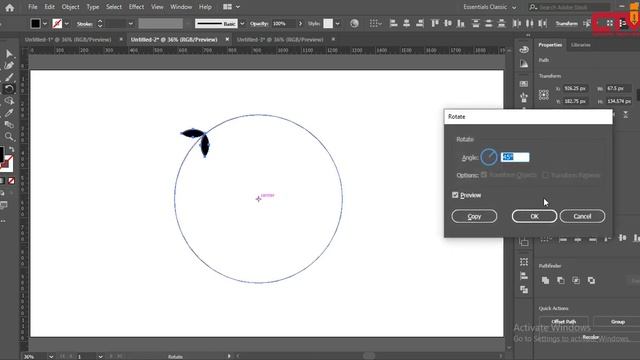Select the Zoom magnifier tool
Screen dimensions: 640x360
coord(9,136)
